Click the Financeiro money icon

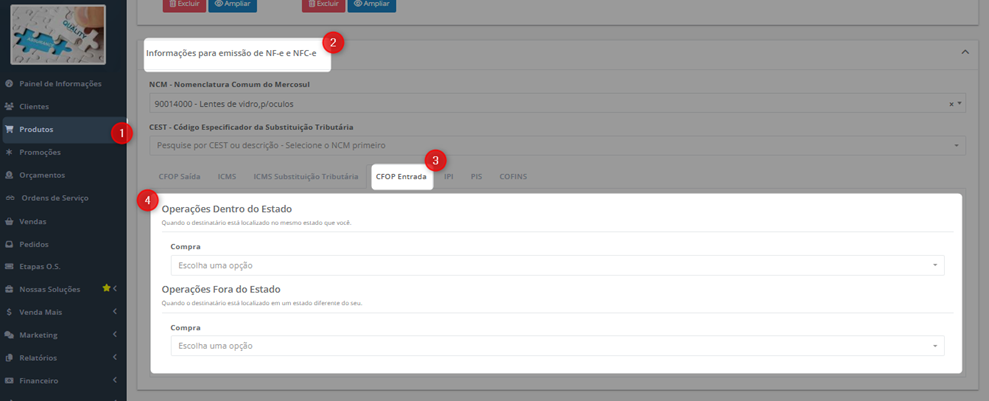pos(9,381)
